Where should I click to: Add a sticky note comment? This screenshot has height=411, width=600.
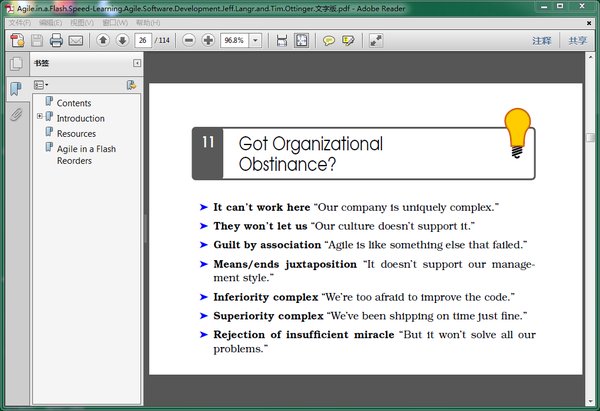click(x=329, y=40)
